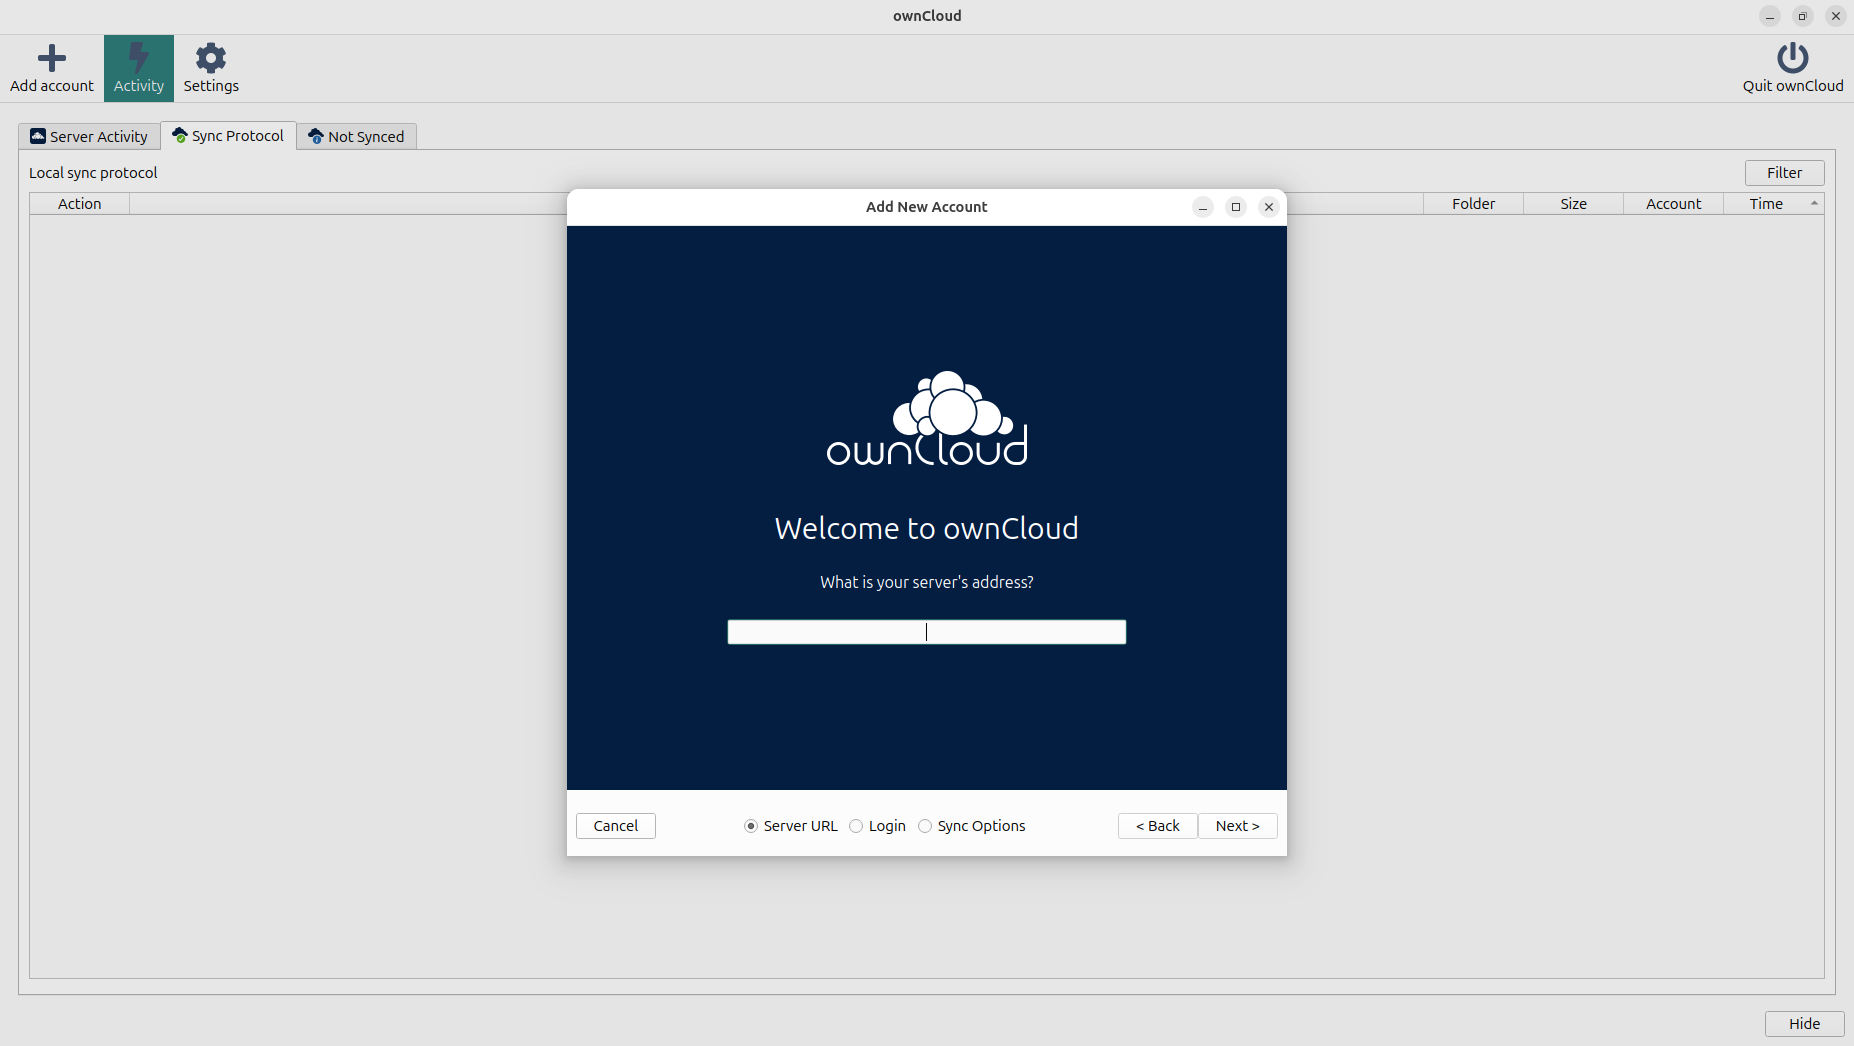The width and height of the screenshot is (1854, 1046).
Task: Open the Activity lightning toolbar item
Action: [x=139, y=68]
